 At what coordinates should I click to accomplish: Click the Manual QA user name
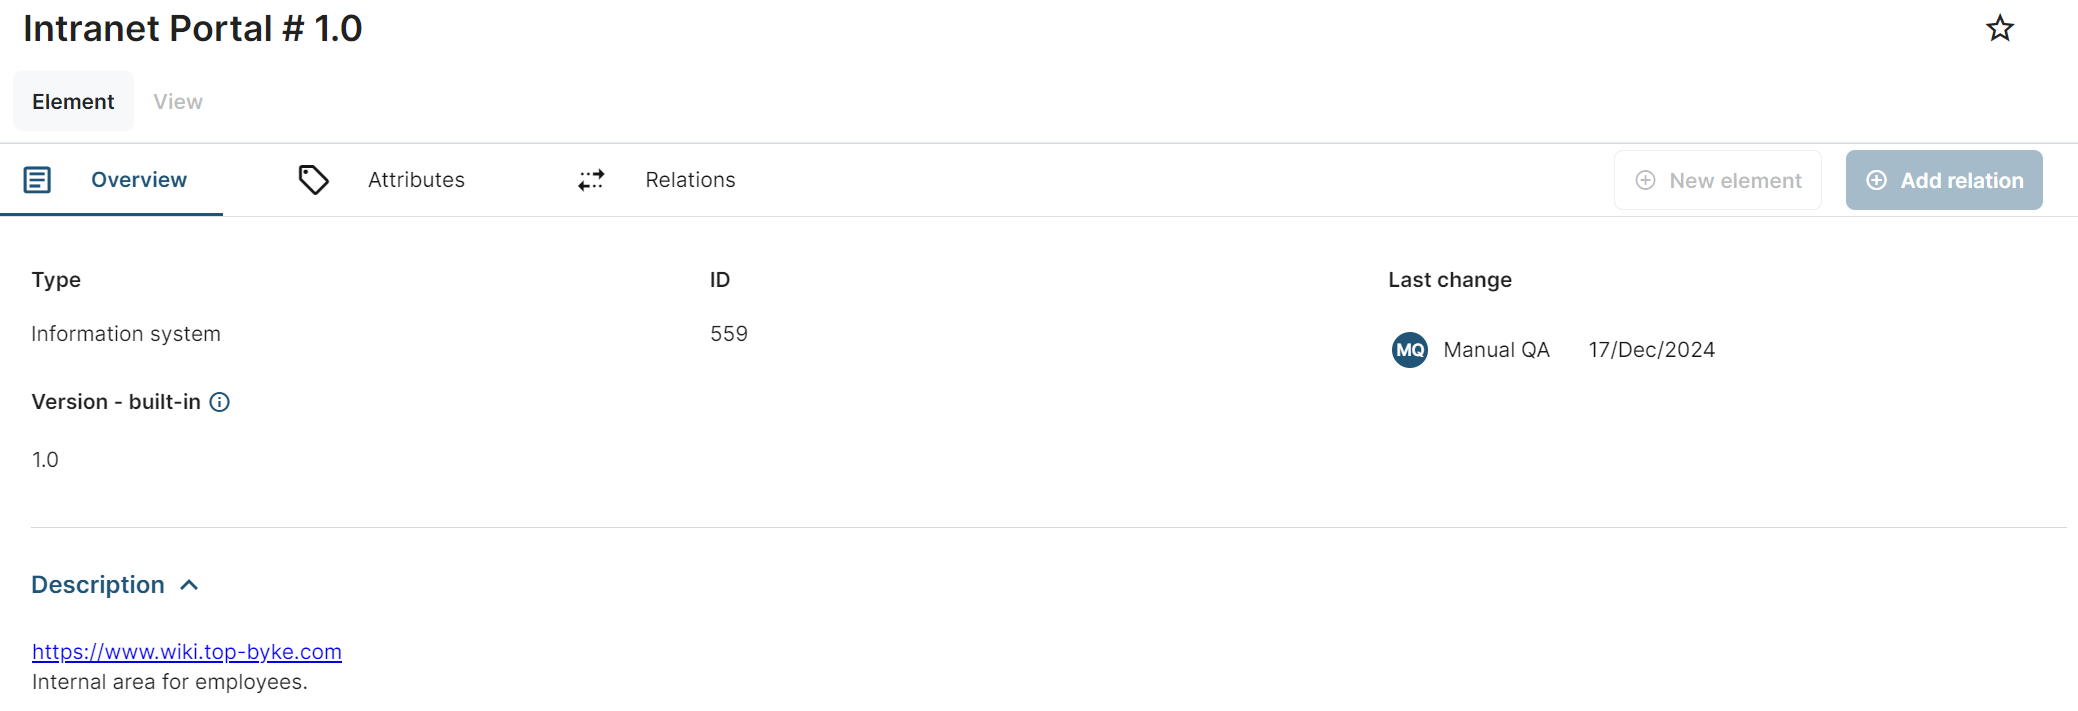(1496, 350)
